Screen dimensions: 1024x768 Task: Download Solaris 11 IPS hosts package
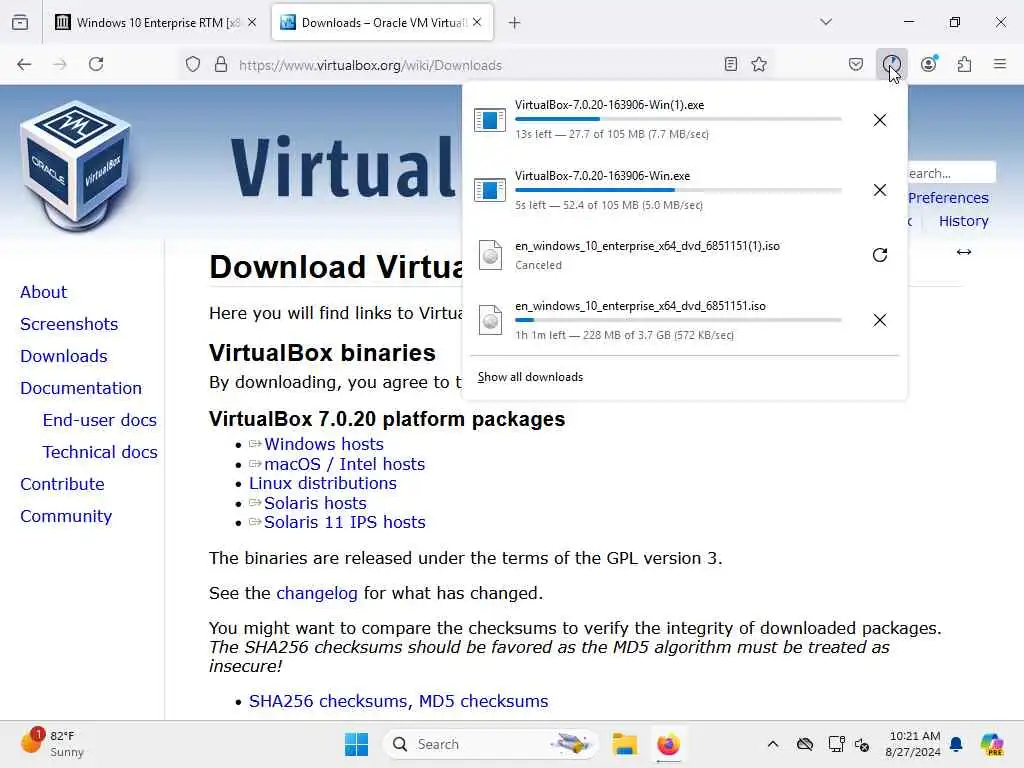(345, 522)
